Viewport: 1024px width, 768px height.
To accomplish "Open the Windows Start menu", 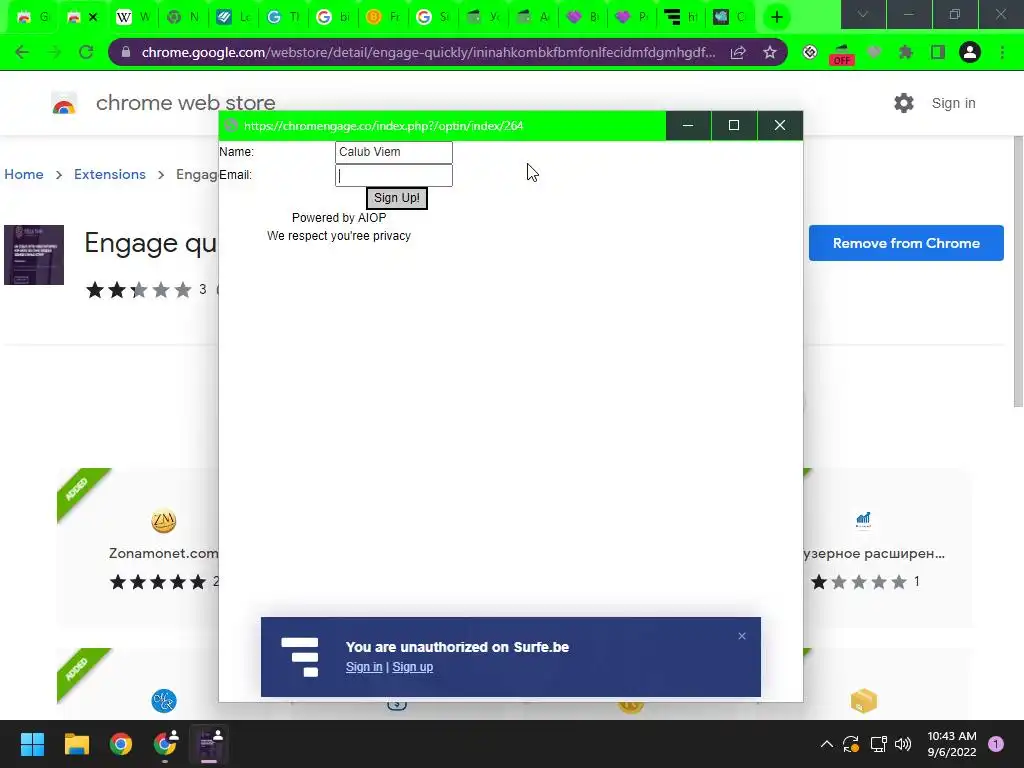I will coord(32,744).
